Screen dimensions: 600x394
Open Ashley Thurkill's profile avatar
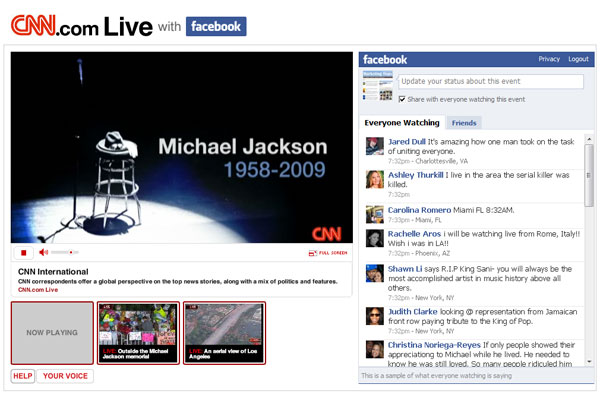375,179
